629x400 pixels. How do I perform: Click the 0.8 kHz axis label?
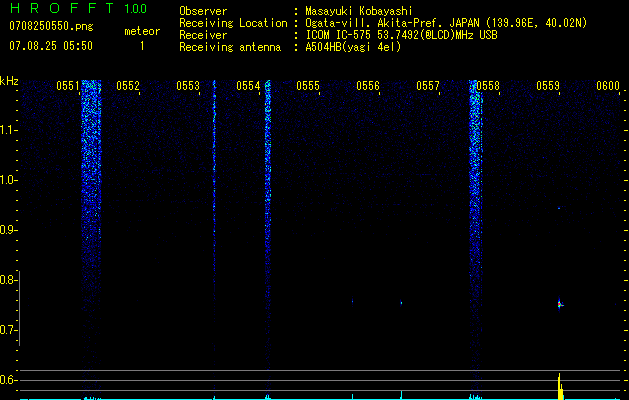[8, 280]
